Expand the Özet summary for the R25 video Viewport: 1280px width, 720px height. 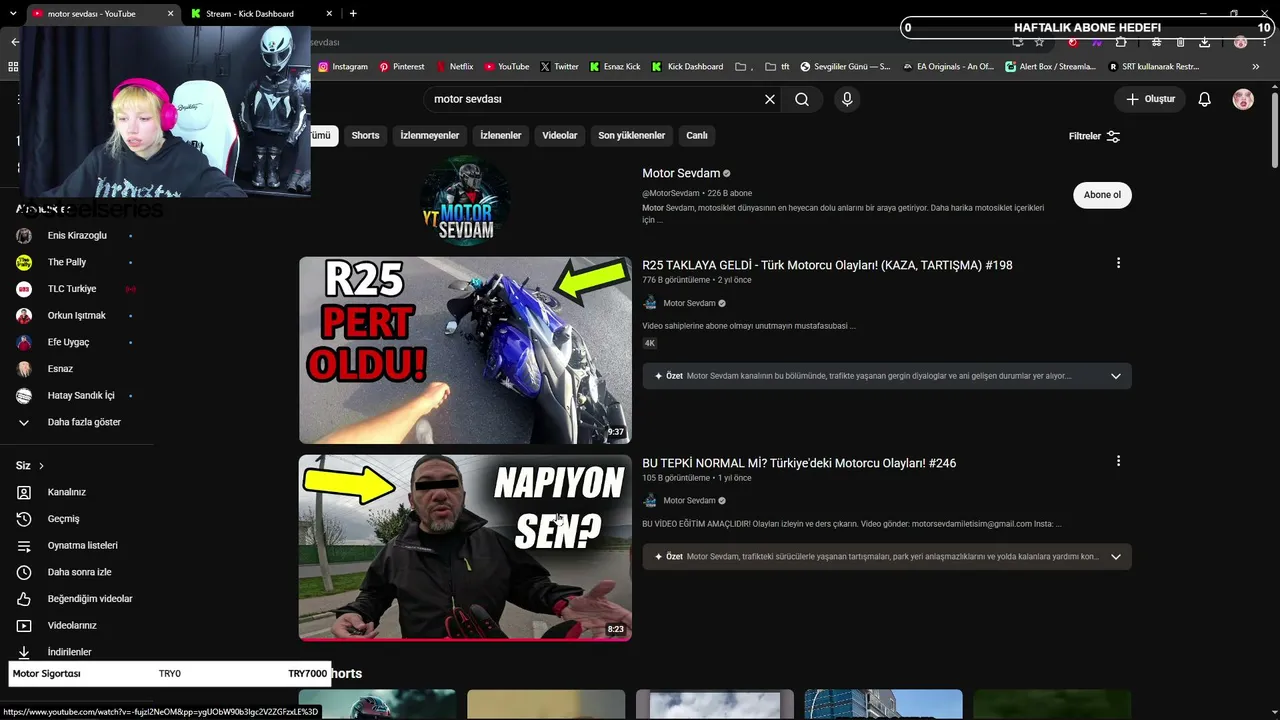(1116, 376)
